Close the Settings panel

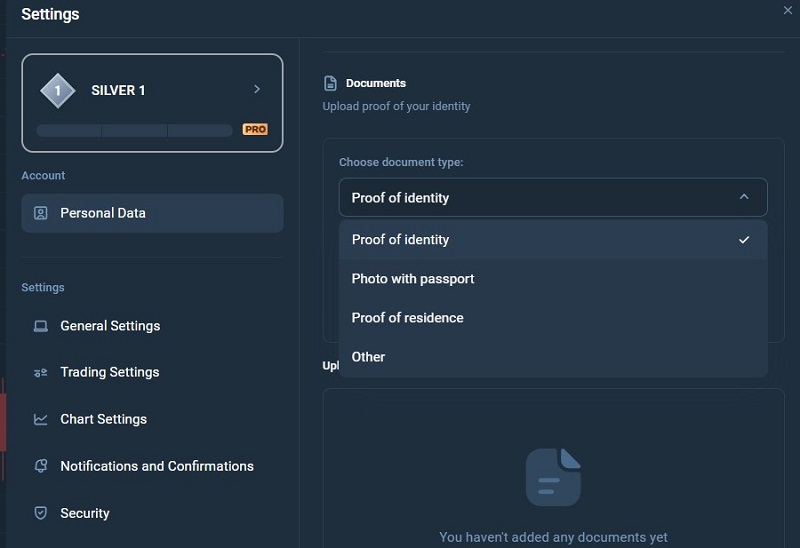(788, 10)
